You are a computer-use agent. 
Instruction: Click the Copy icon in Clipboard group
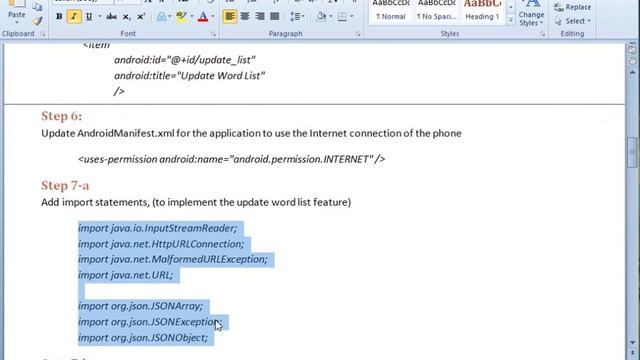pyautogui.click(x=37, y=7)
